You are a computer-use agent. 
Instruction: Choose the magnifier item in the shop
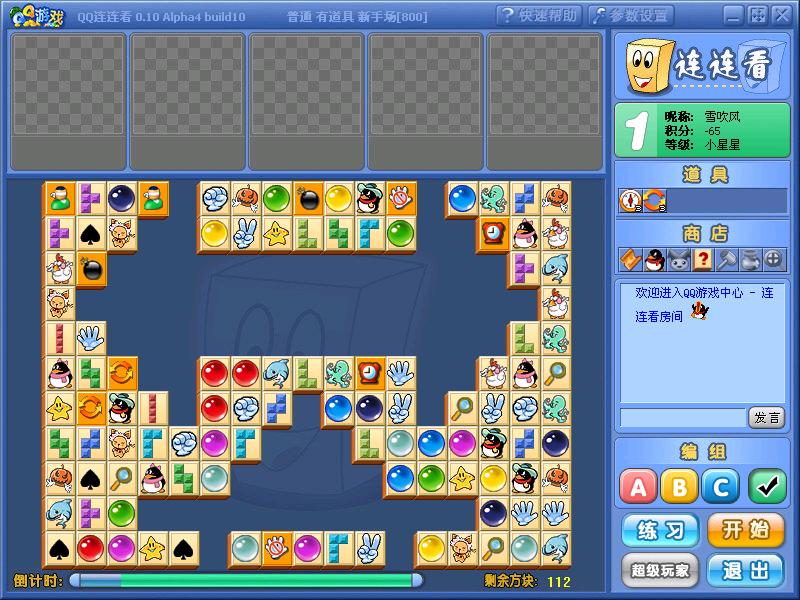(774, 260)
